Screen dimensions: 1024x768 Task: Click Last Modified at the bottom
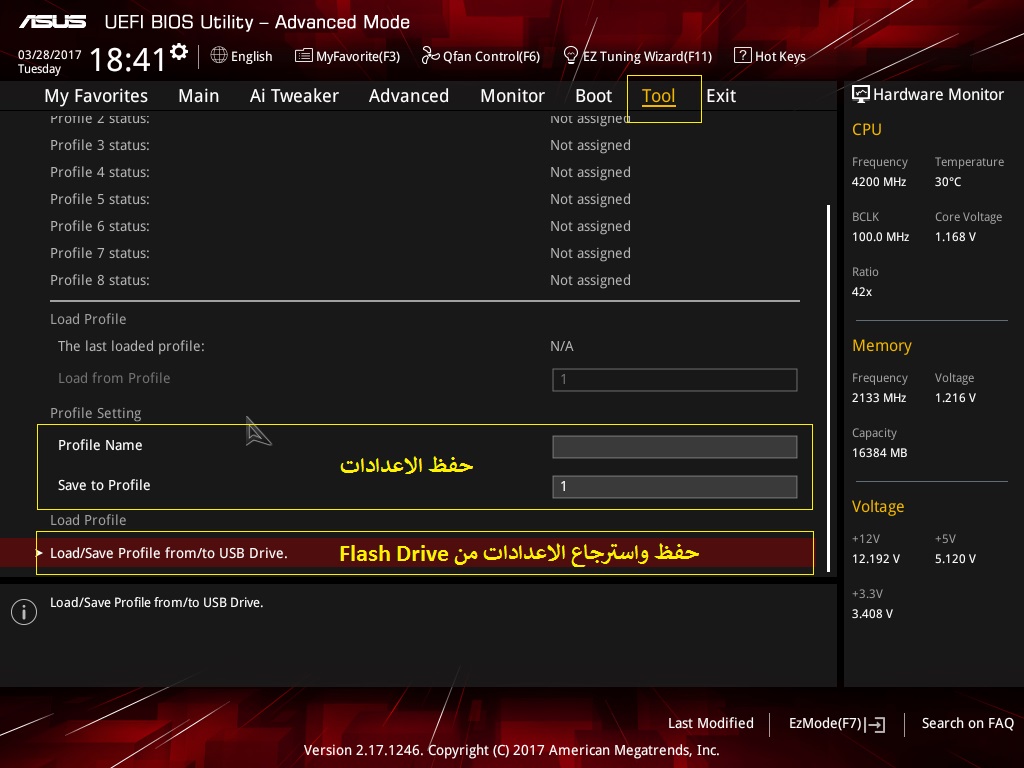pyautogui.click(x=711, y=723)
